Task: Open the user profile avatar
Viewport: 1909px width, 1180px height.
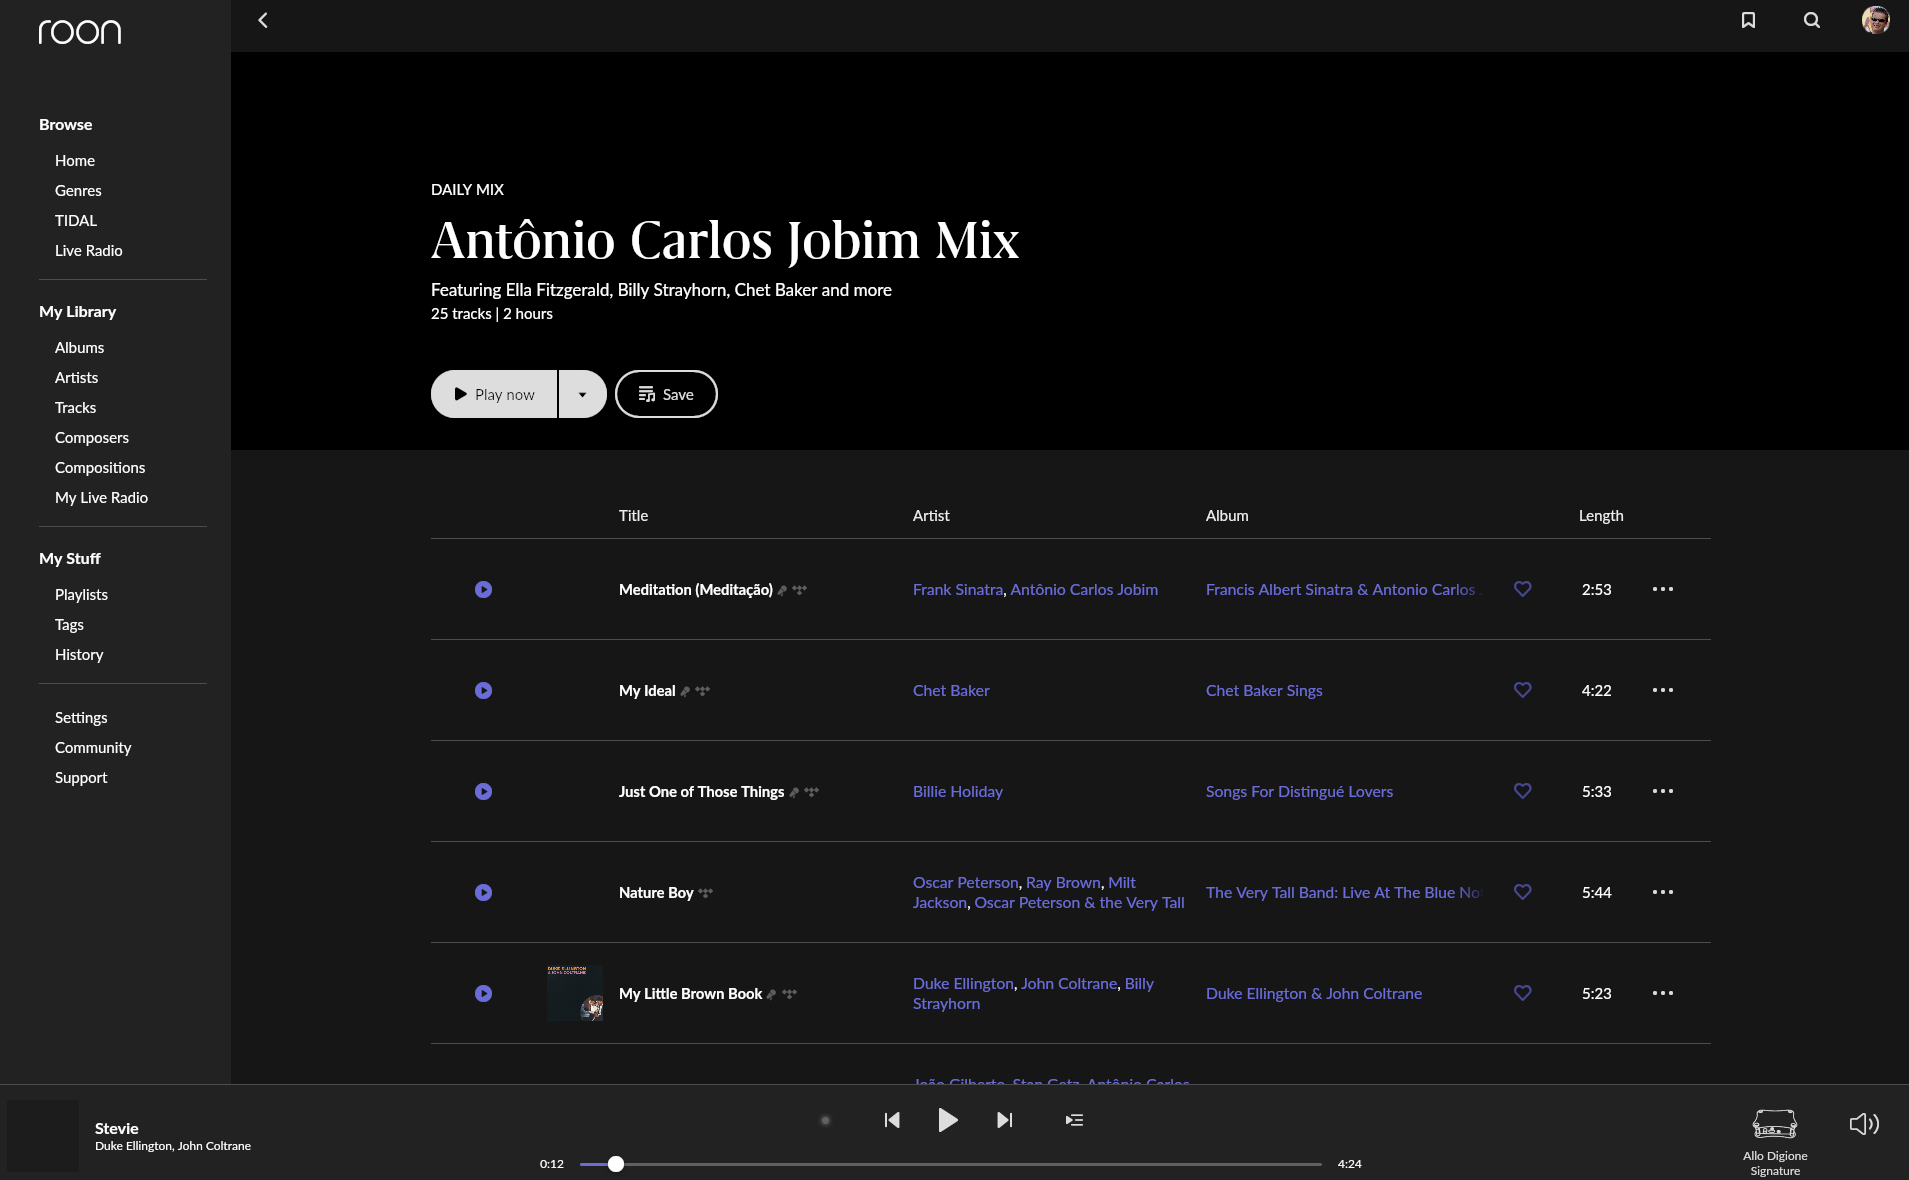Action: pyautogui.click(x=1875, y=20)
